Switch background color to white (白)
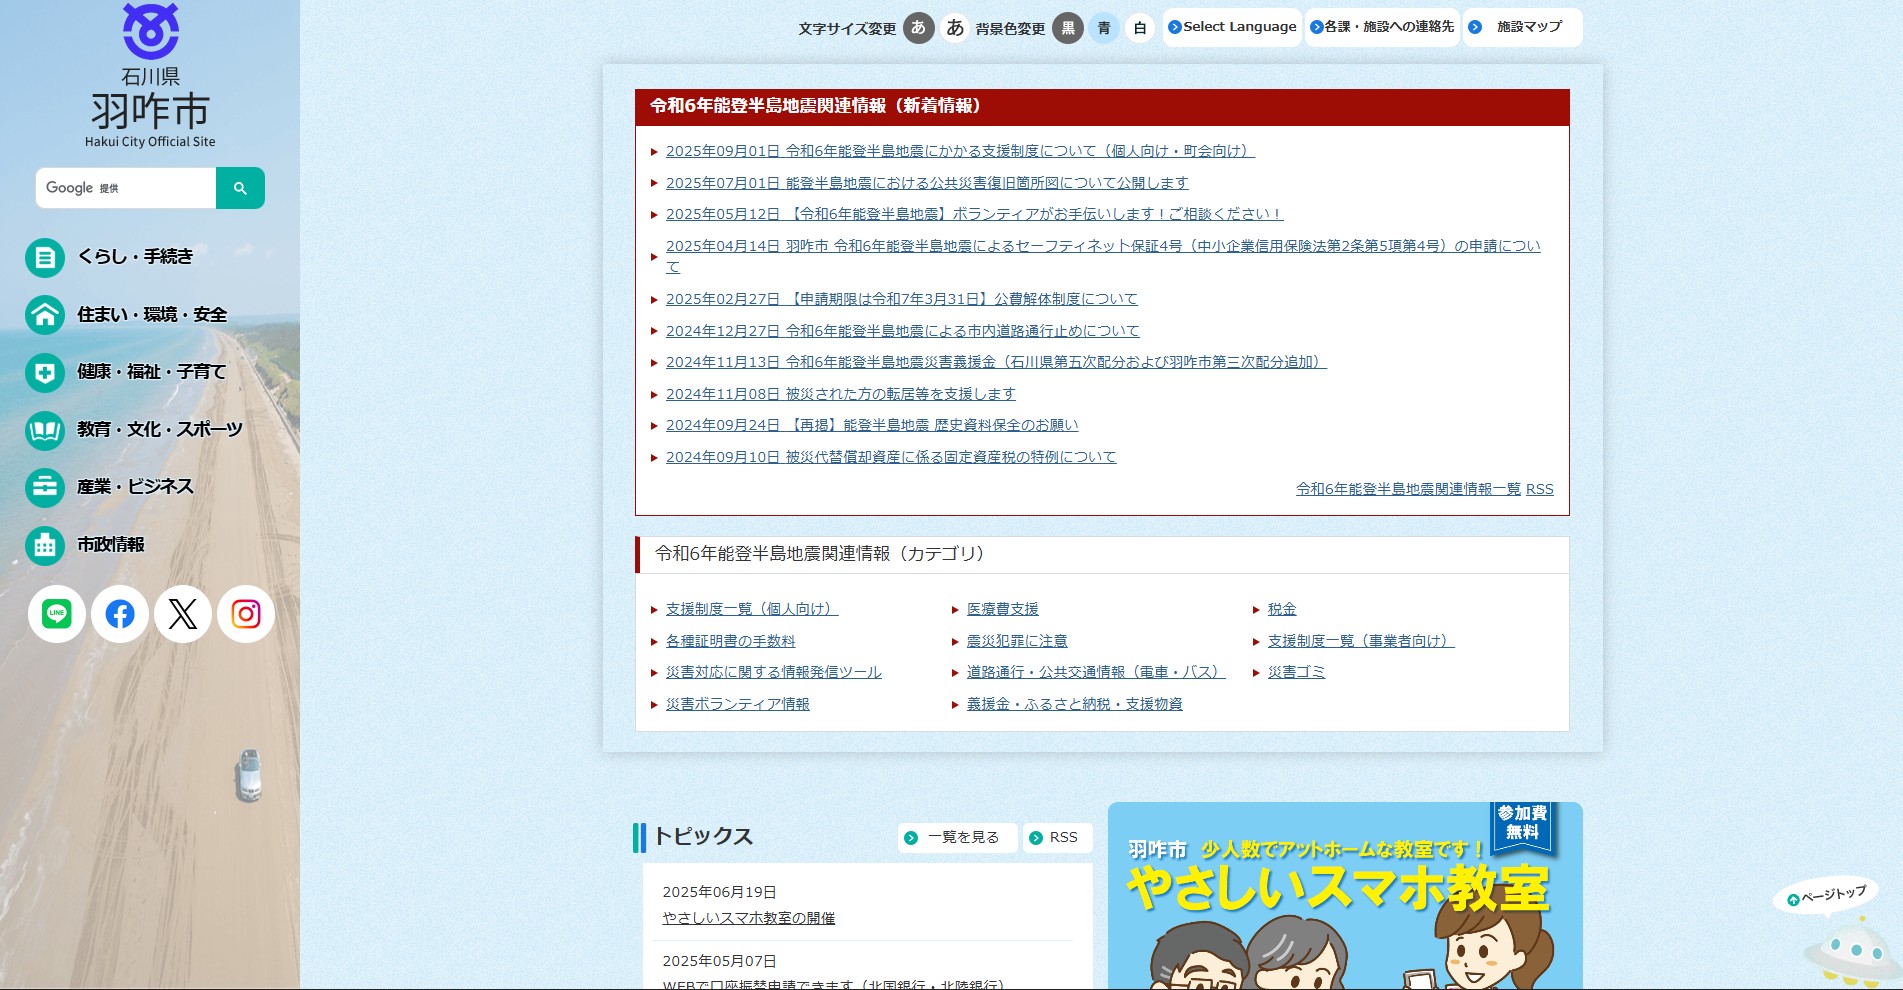Image resolution: width=1903 pixels, height=990 pixels. (1140, 28)
